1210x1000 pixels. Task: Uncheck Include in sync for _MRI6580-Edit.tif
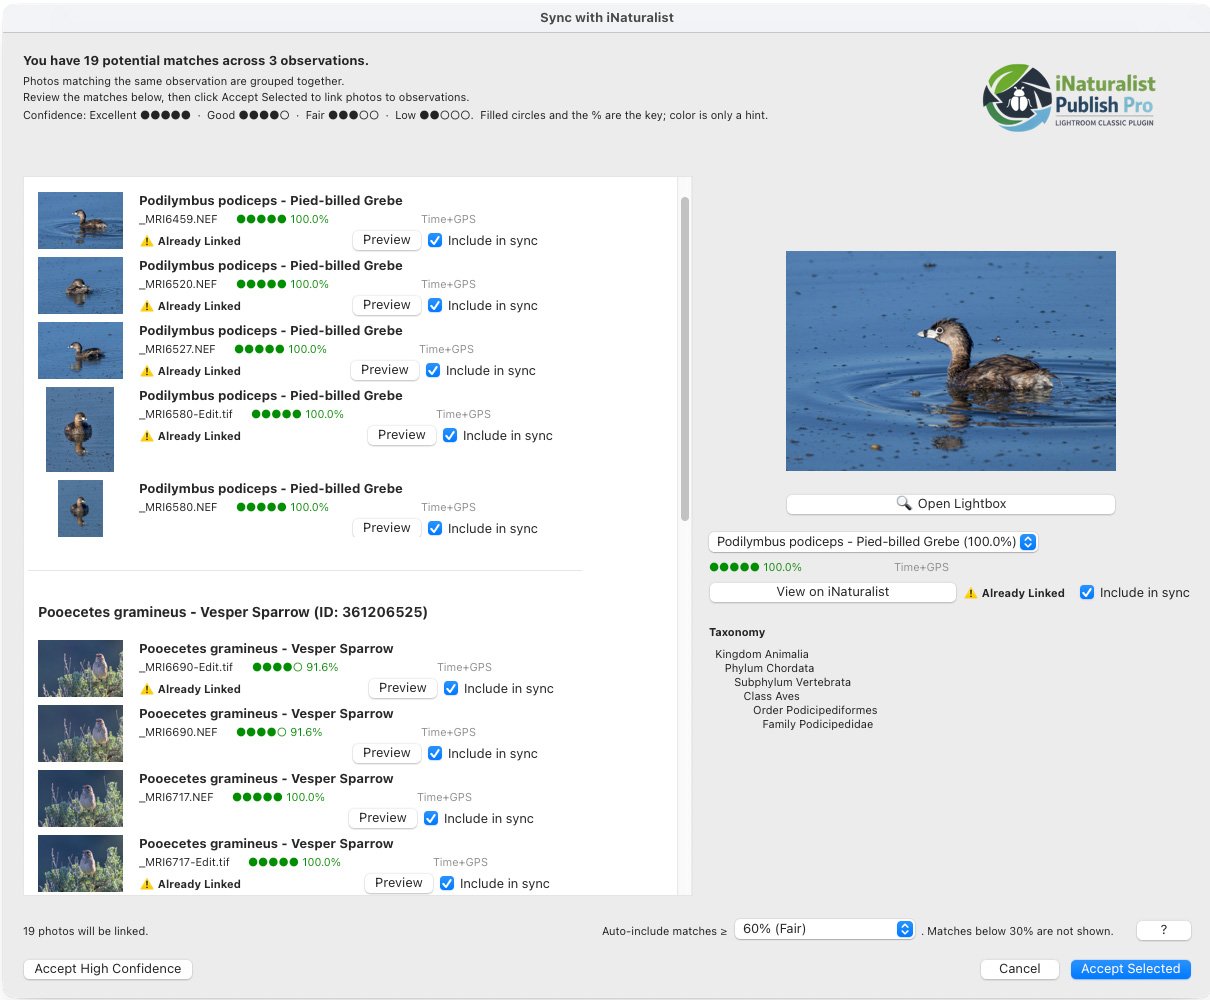(x=450, y=435)
